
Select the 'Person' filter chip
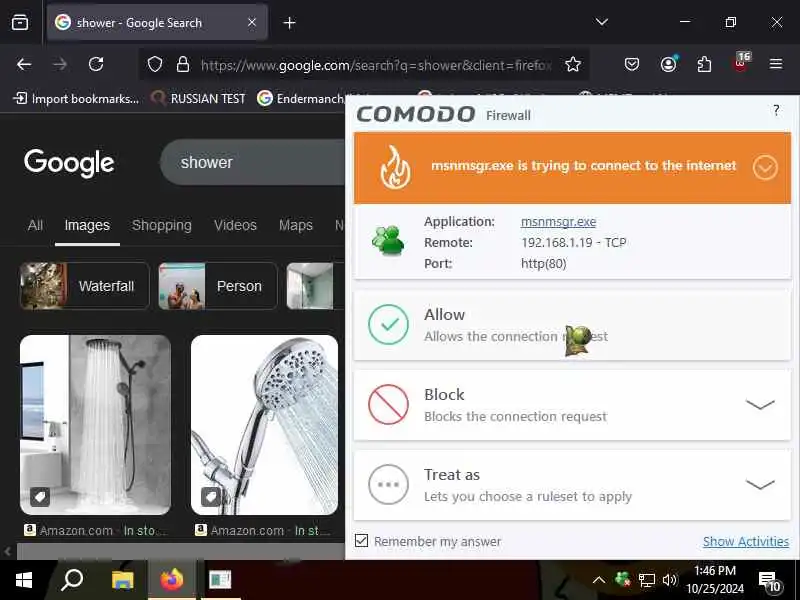click(x=218, y=286)
